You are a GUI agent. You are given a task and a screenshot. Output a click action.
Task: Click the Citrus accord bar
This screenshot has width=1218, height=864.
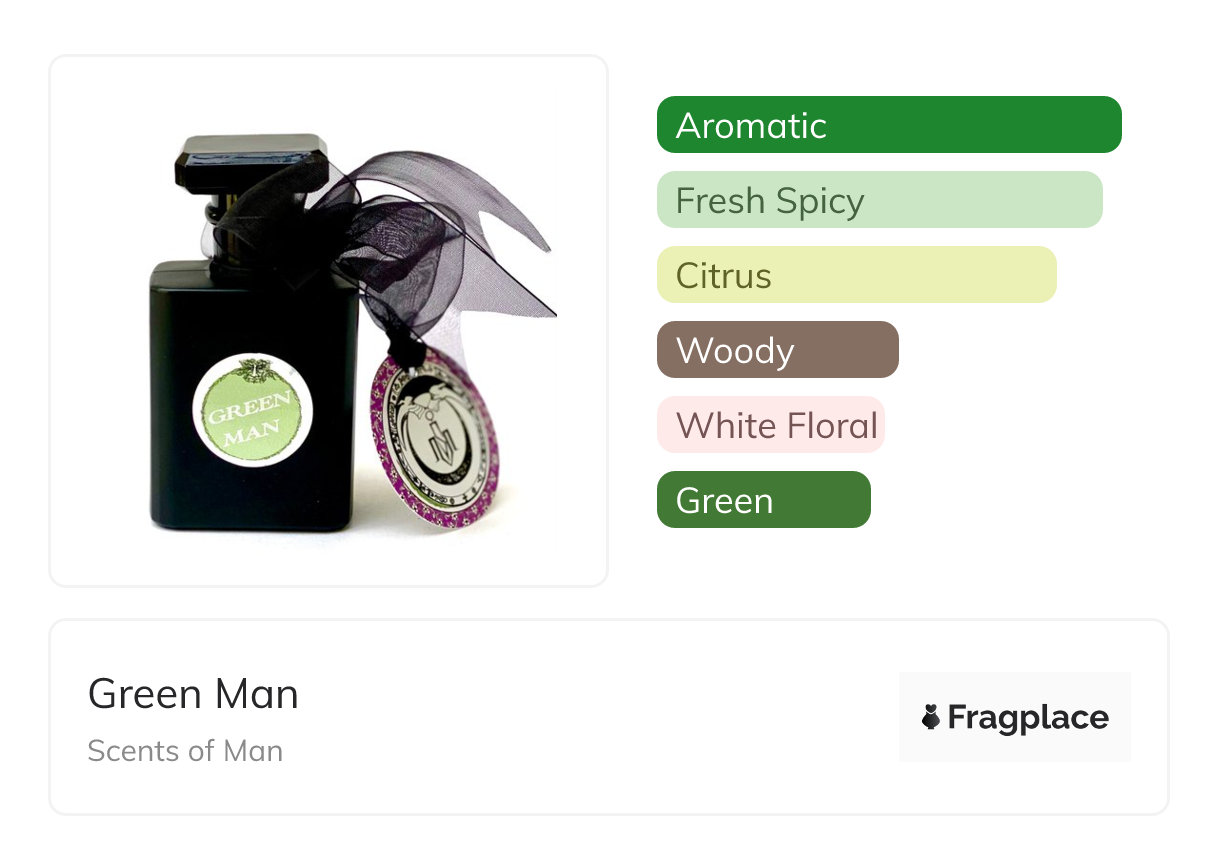857,275
